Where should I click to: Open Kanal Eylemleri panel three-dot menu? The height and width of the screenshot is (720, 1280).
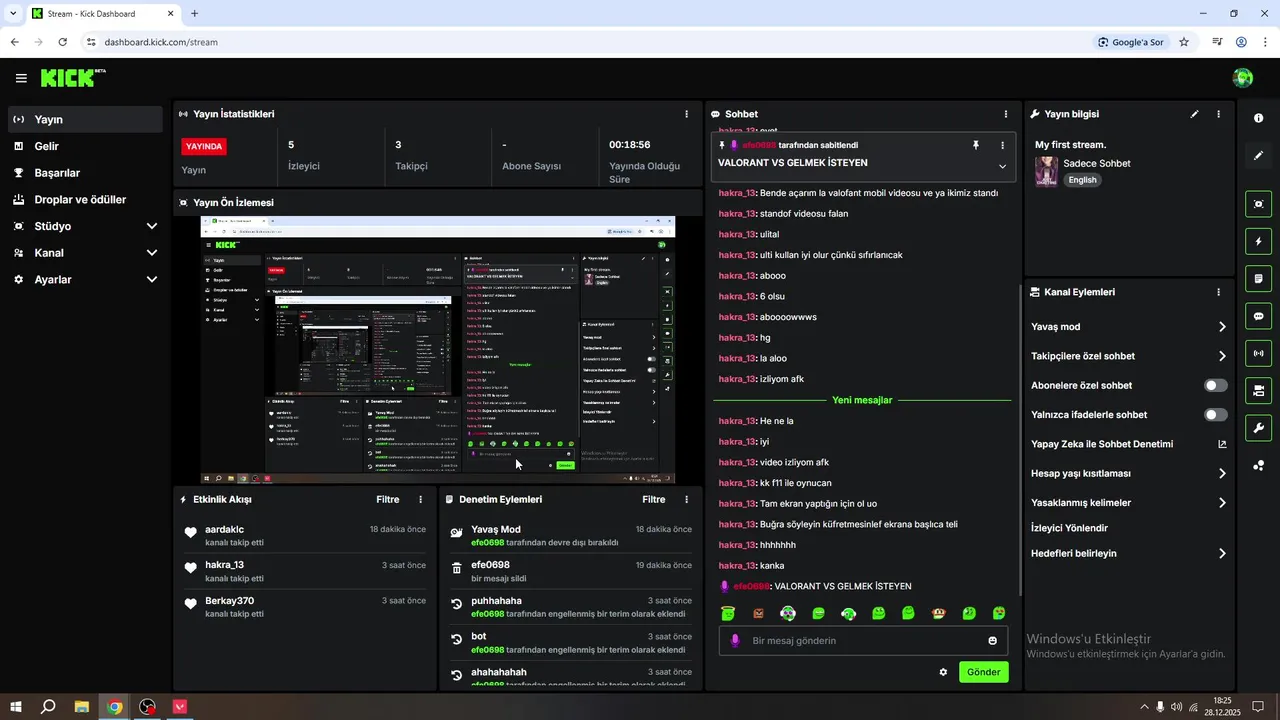point(1218,292)
